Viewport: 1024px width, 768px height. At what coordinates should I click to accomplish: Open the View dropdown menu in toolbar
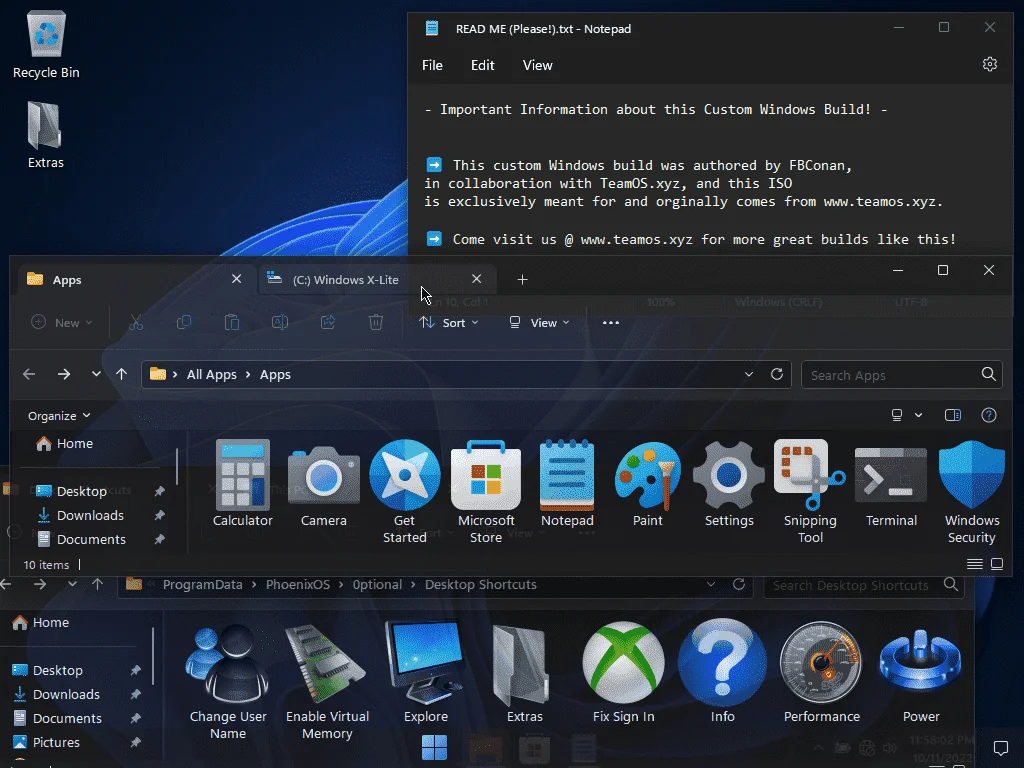click(x=539, y=322)
